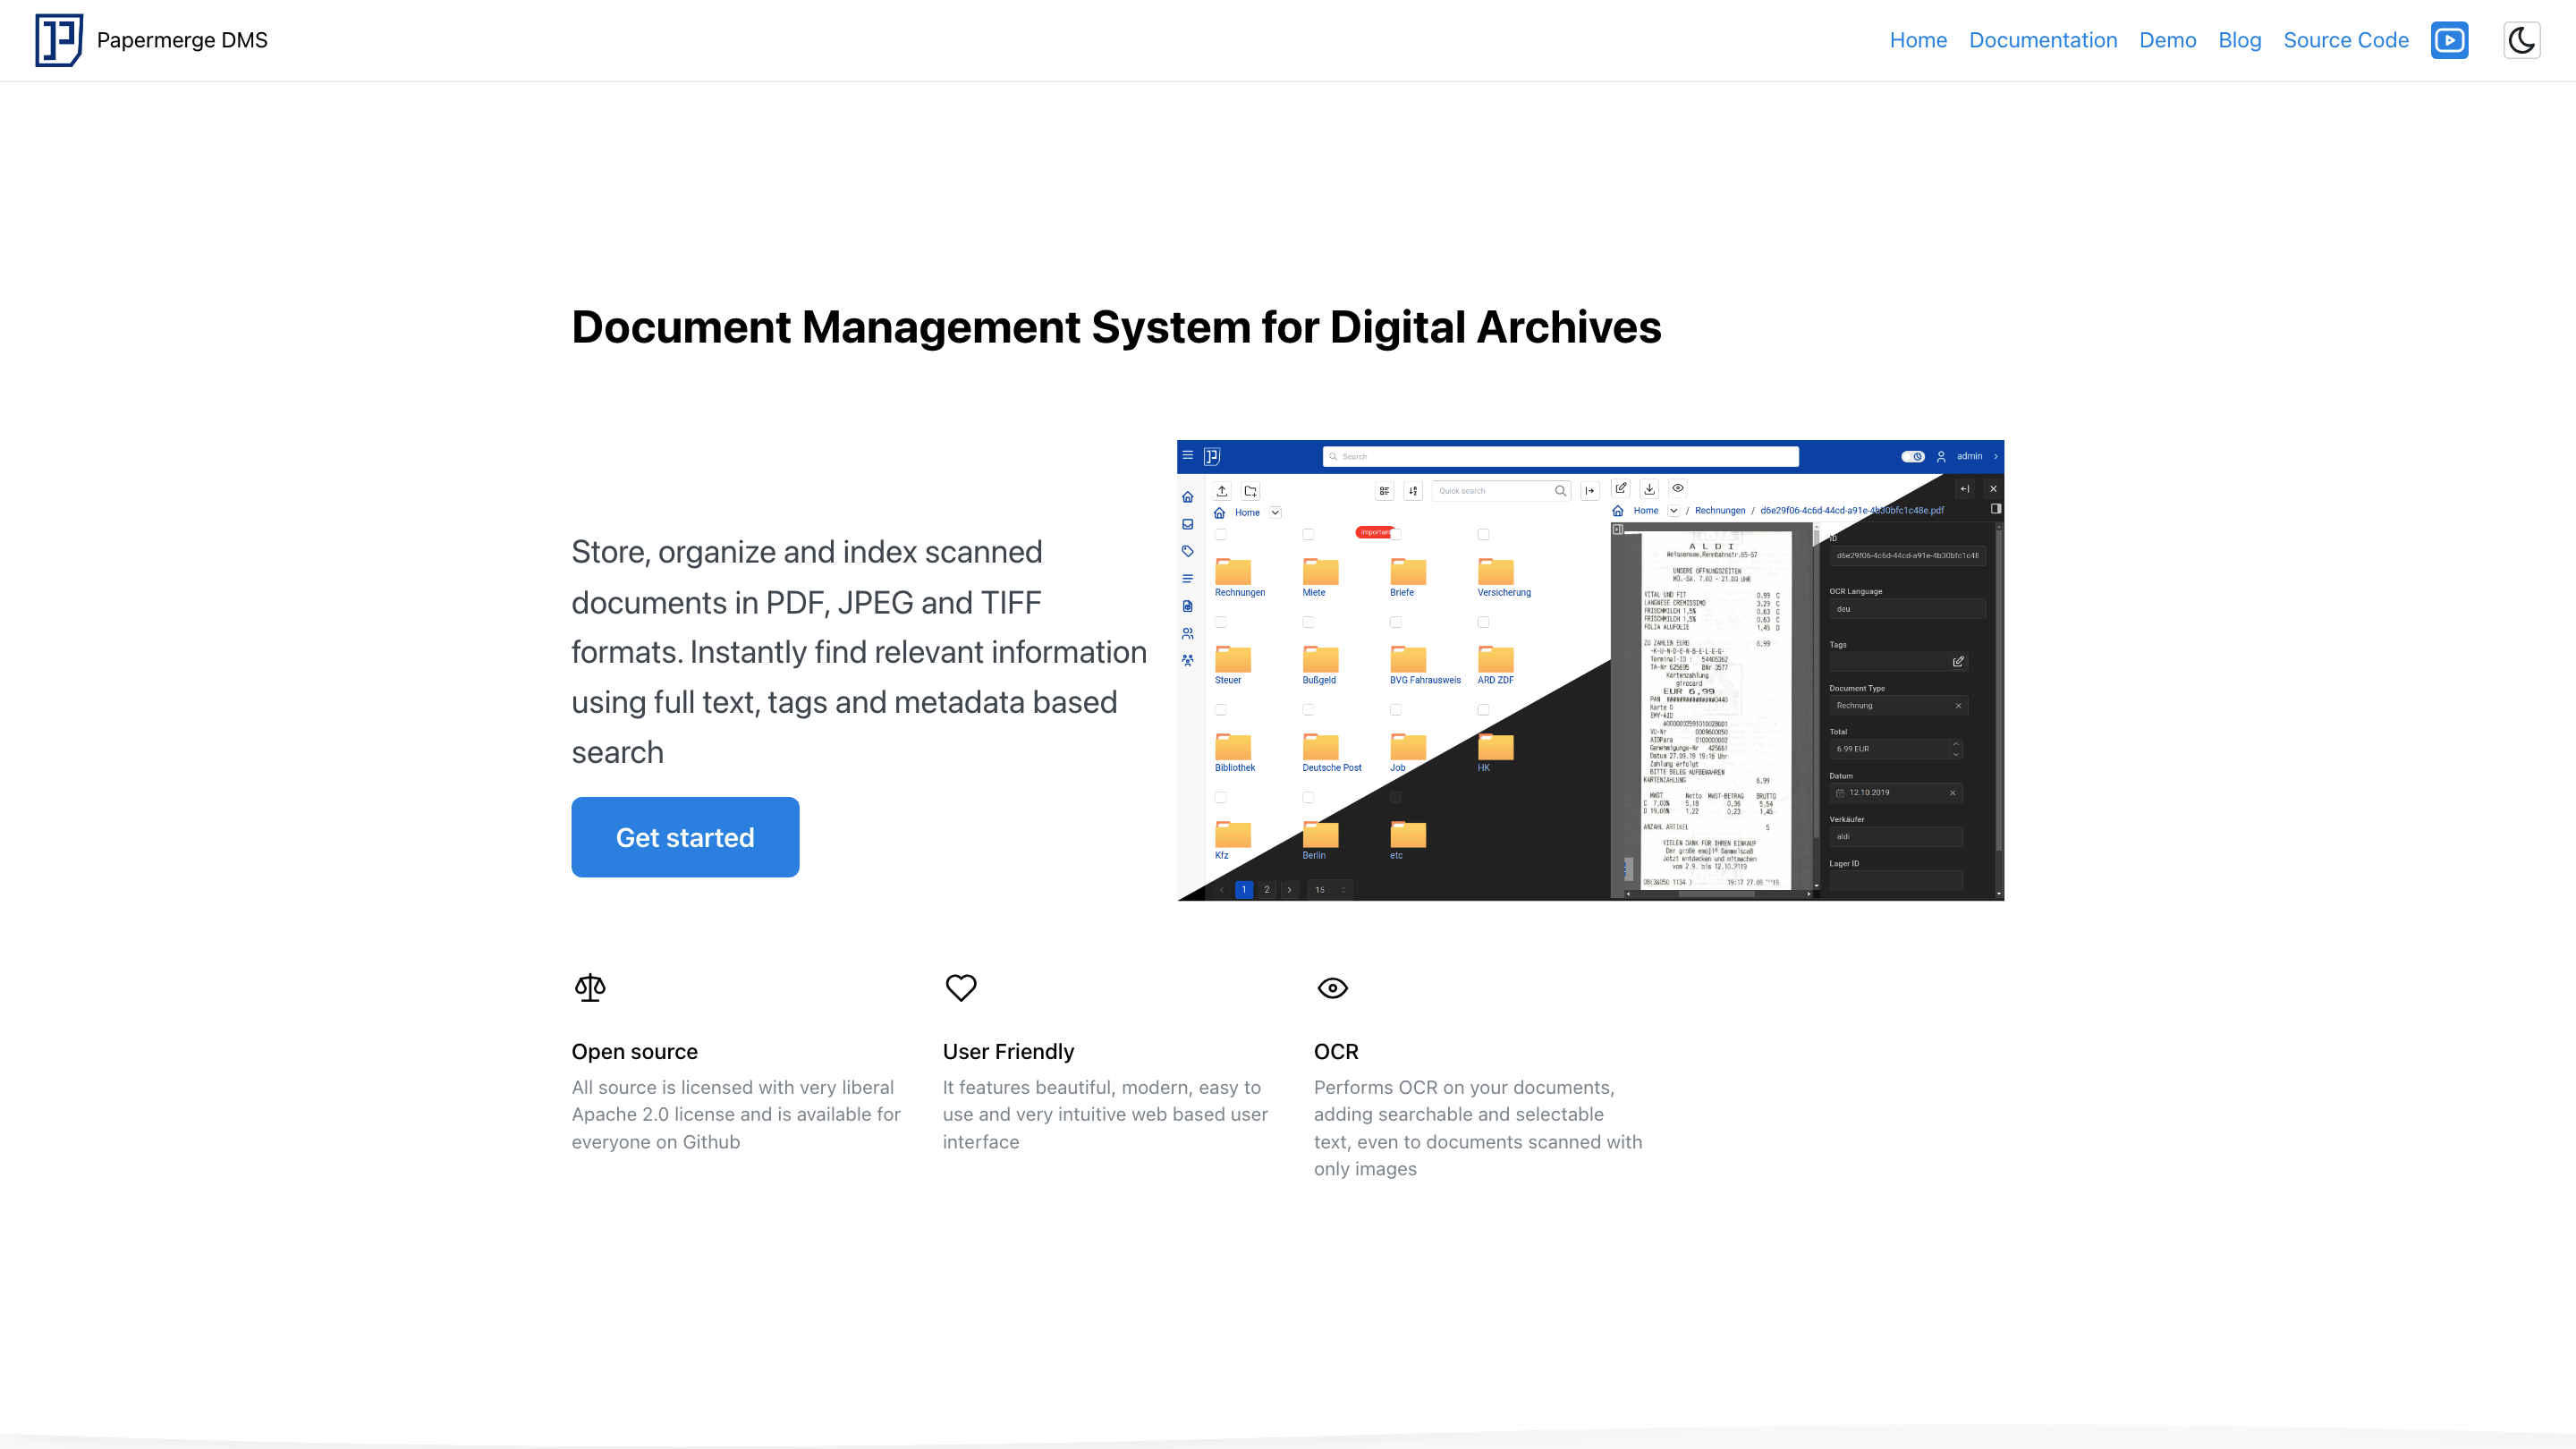Click the tags icon in left sidebar
This screenshot has width=2576, height=1449.
click(1188, 551)
